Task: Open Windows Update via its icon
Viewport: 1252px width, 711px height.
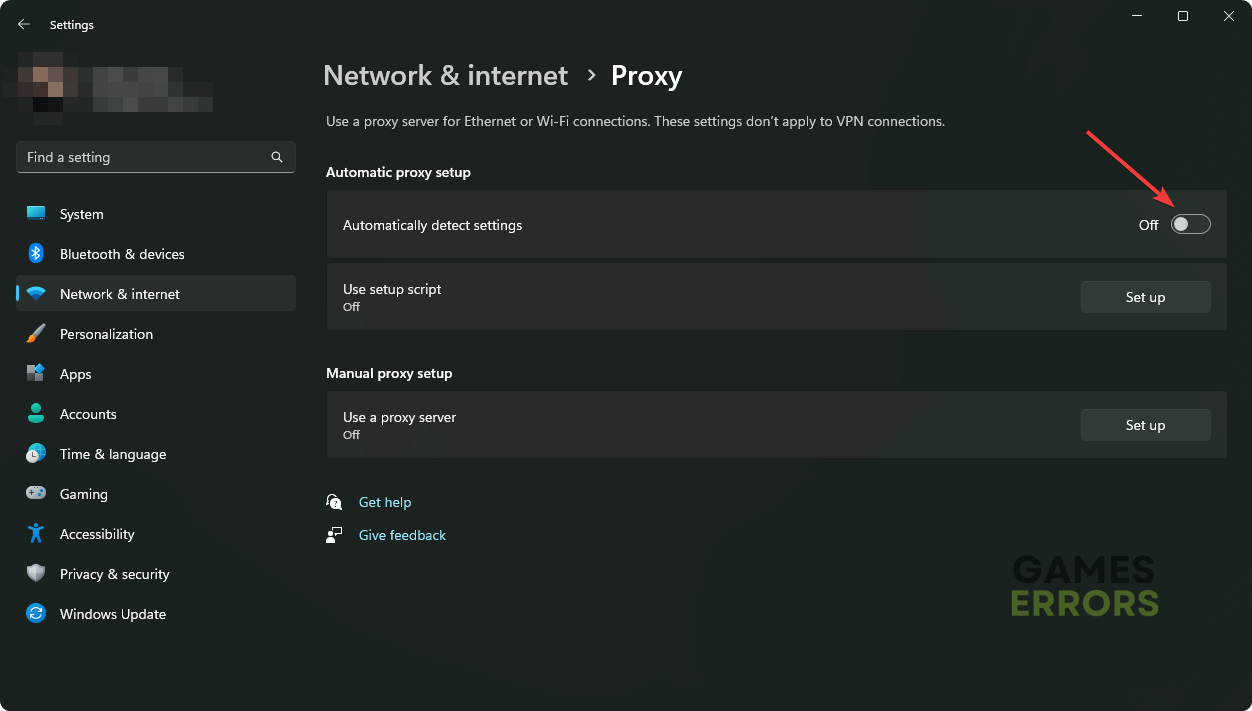Action: pyautogui.click(x=36, y=614)
